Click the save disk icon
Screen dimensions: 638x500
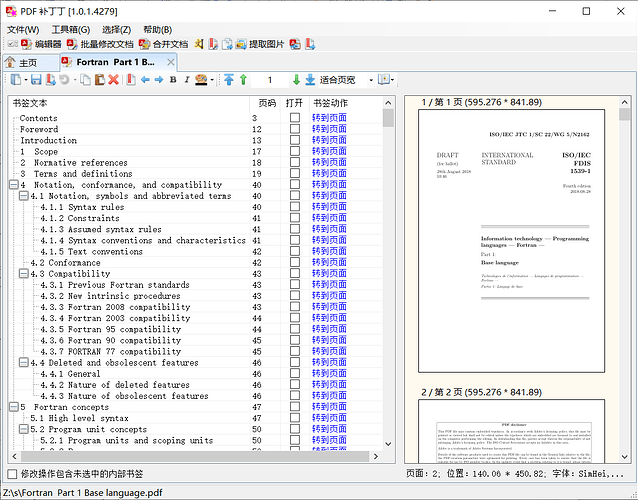[x=36, y=80]
